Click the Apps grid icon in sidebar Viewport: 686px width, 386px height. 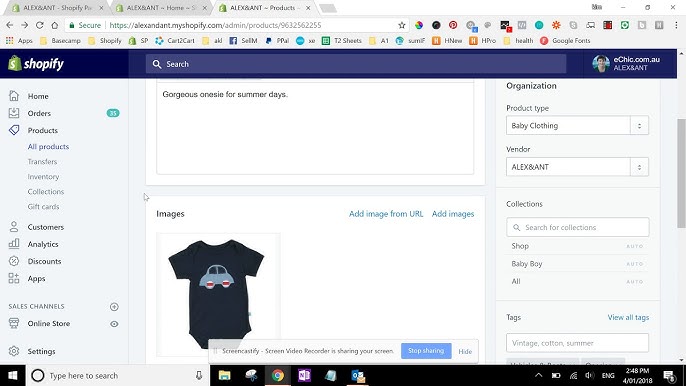pos(14,278)
